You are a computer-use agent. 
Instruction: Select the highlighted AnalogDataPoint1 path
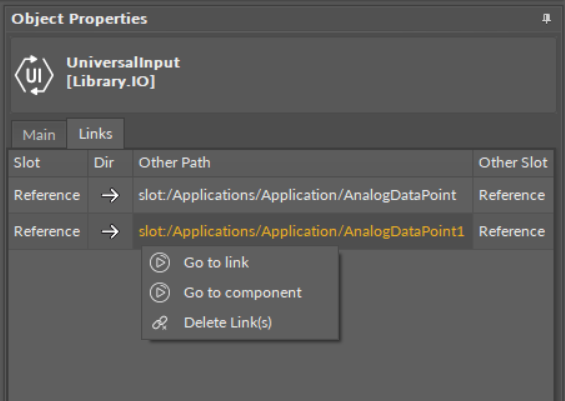coord(301,231)
